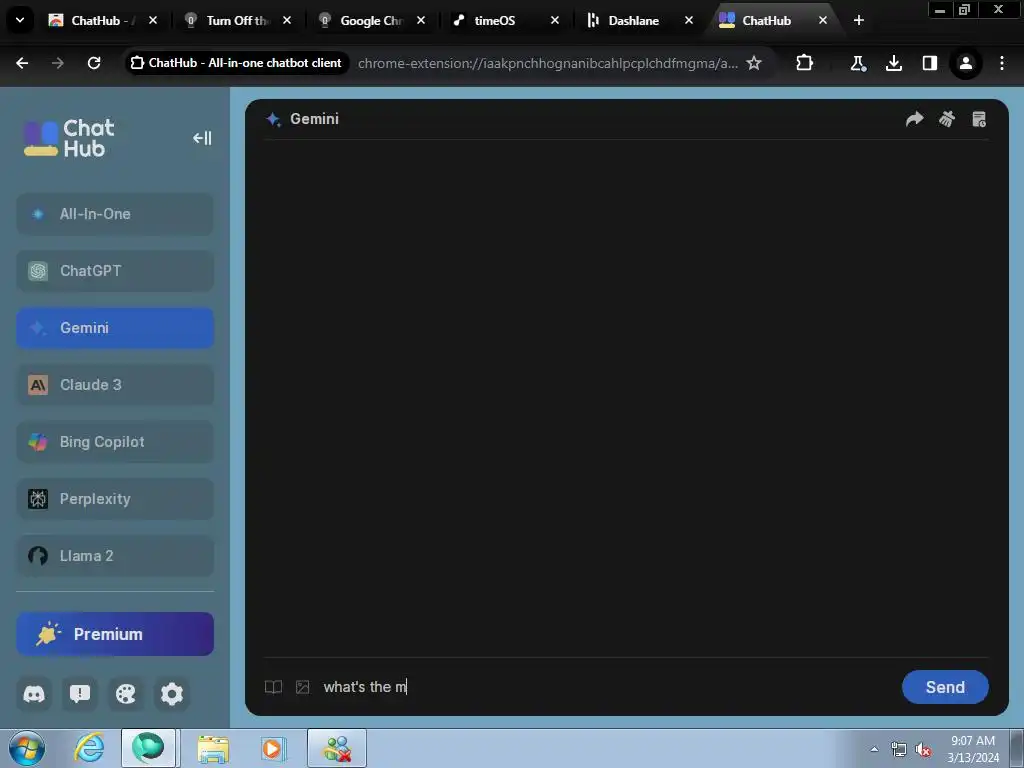
Task: Open the tab search dropdown arrow
Action: 20,20
